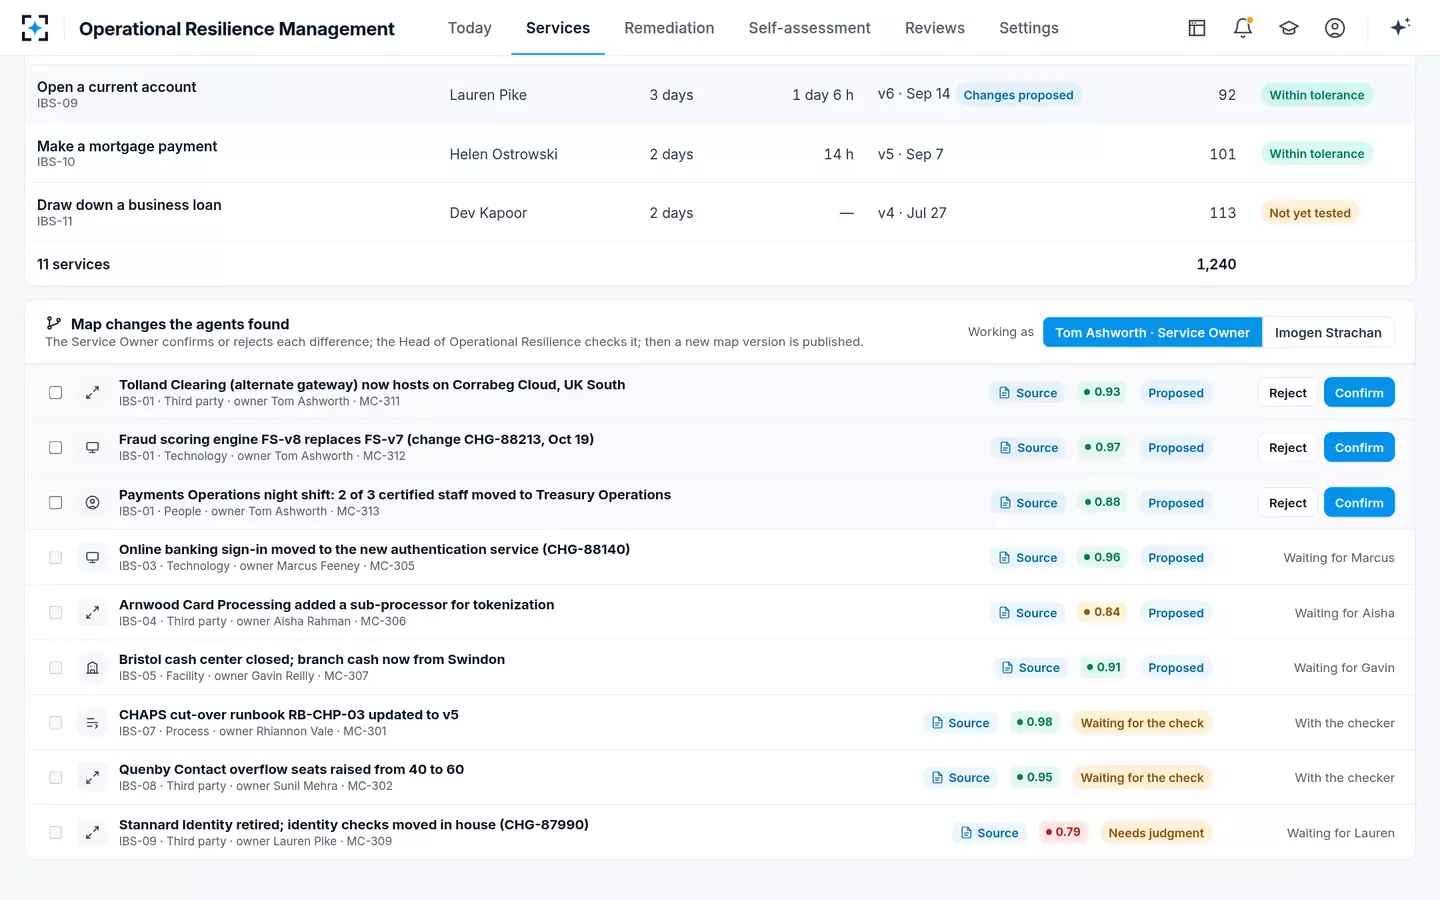The height and width of the screenshot is (900, 1440).
Task: Open the layout panel icon in header
Action: [x=1197, y=28]
